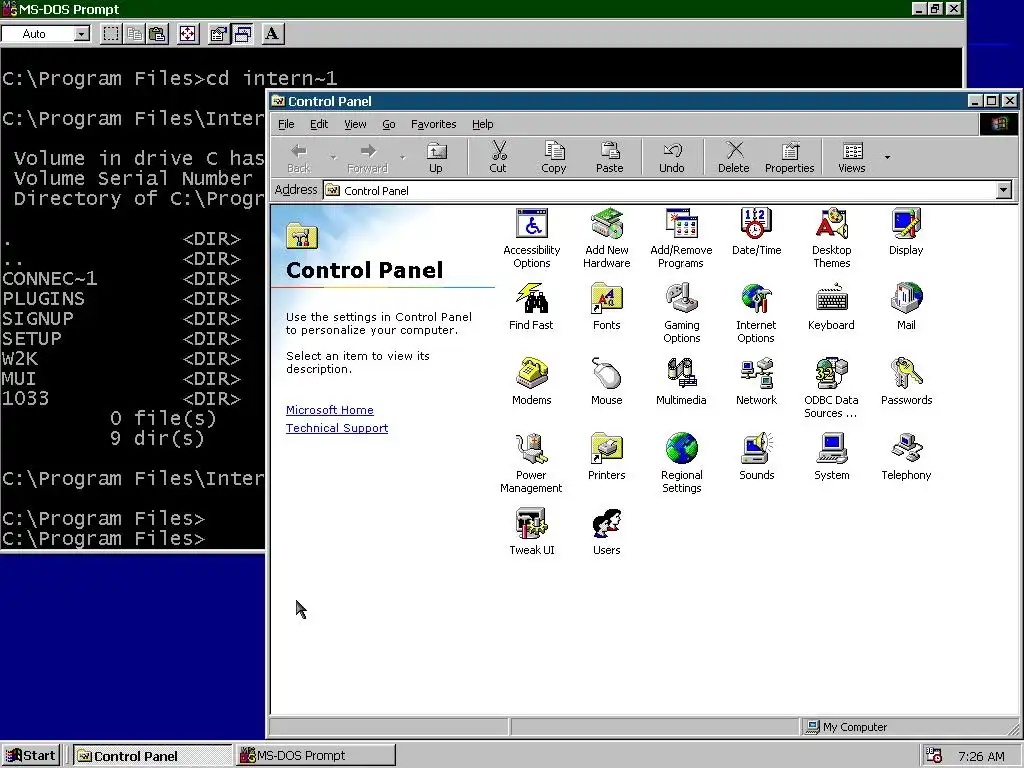The image size is (1024, 768).
Task: Click Control Panel taskbar button
Action: pos(152,756)
